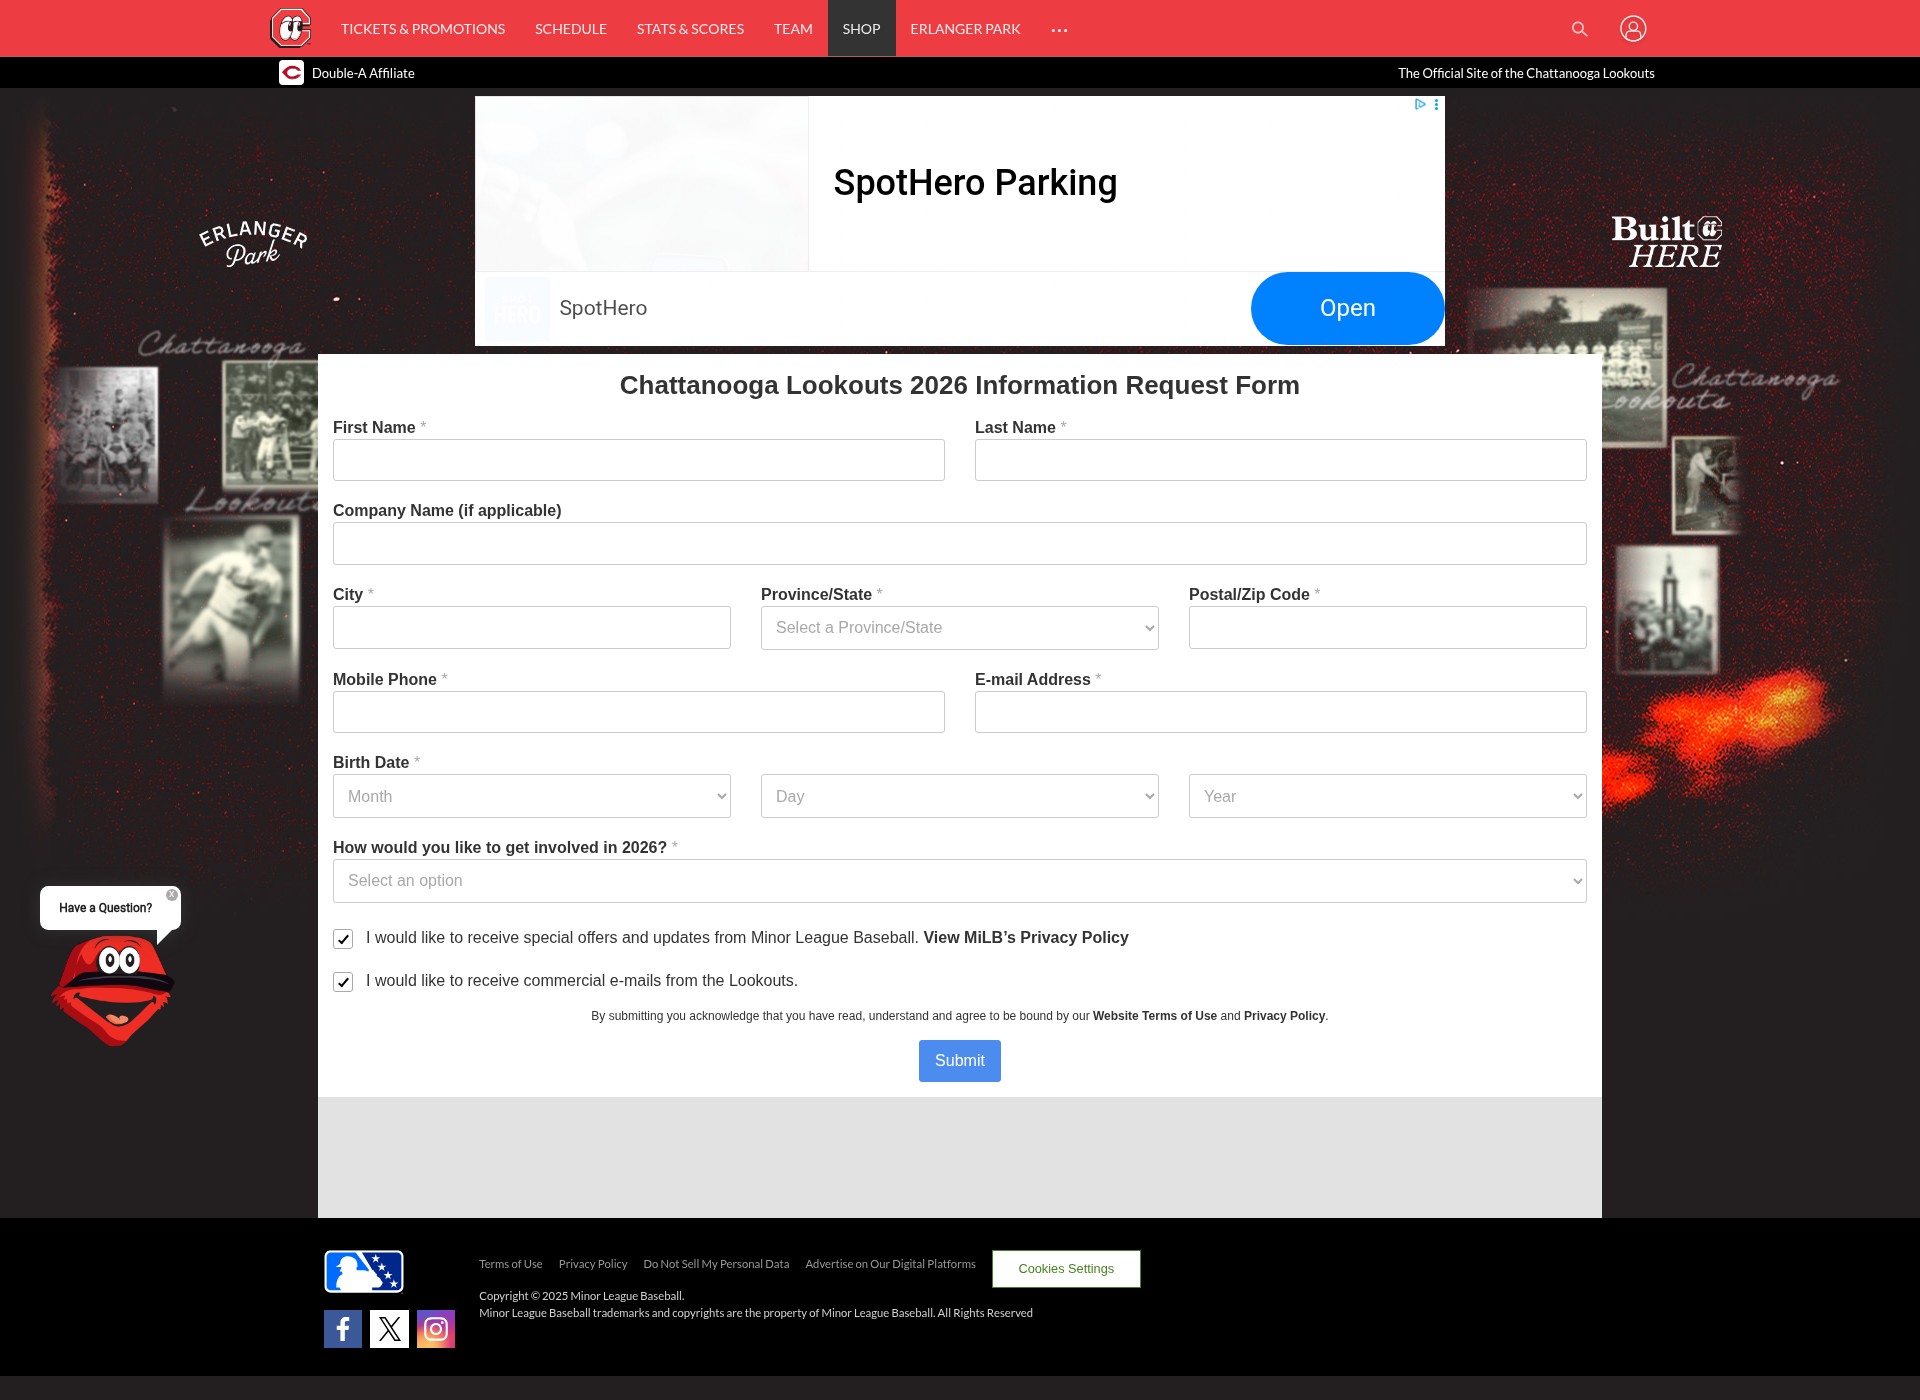Viewport: 1920px width, 1400px height.
Task: Click the Built Here logo graphic
Action: pyautogui.click(x=1667, y=241)
